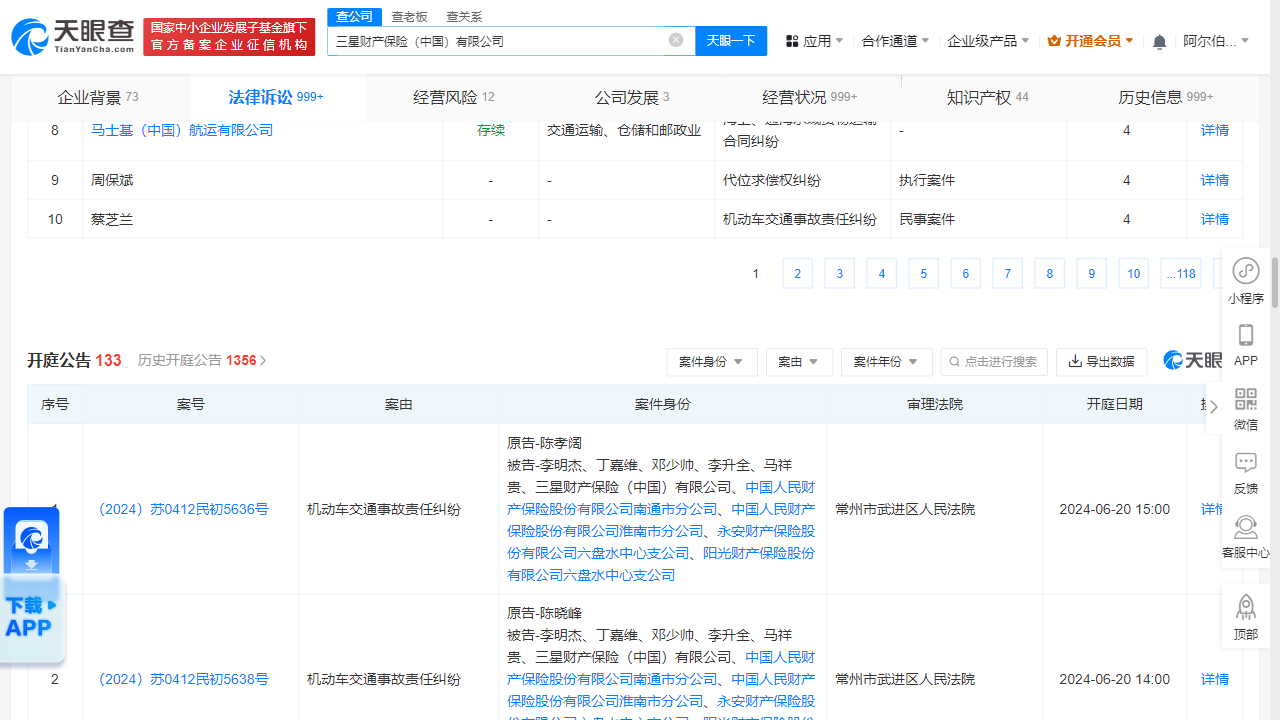Open 反馈 feedback icon
Screen dimensions: 1280x720
coord(1246,473)
